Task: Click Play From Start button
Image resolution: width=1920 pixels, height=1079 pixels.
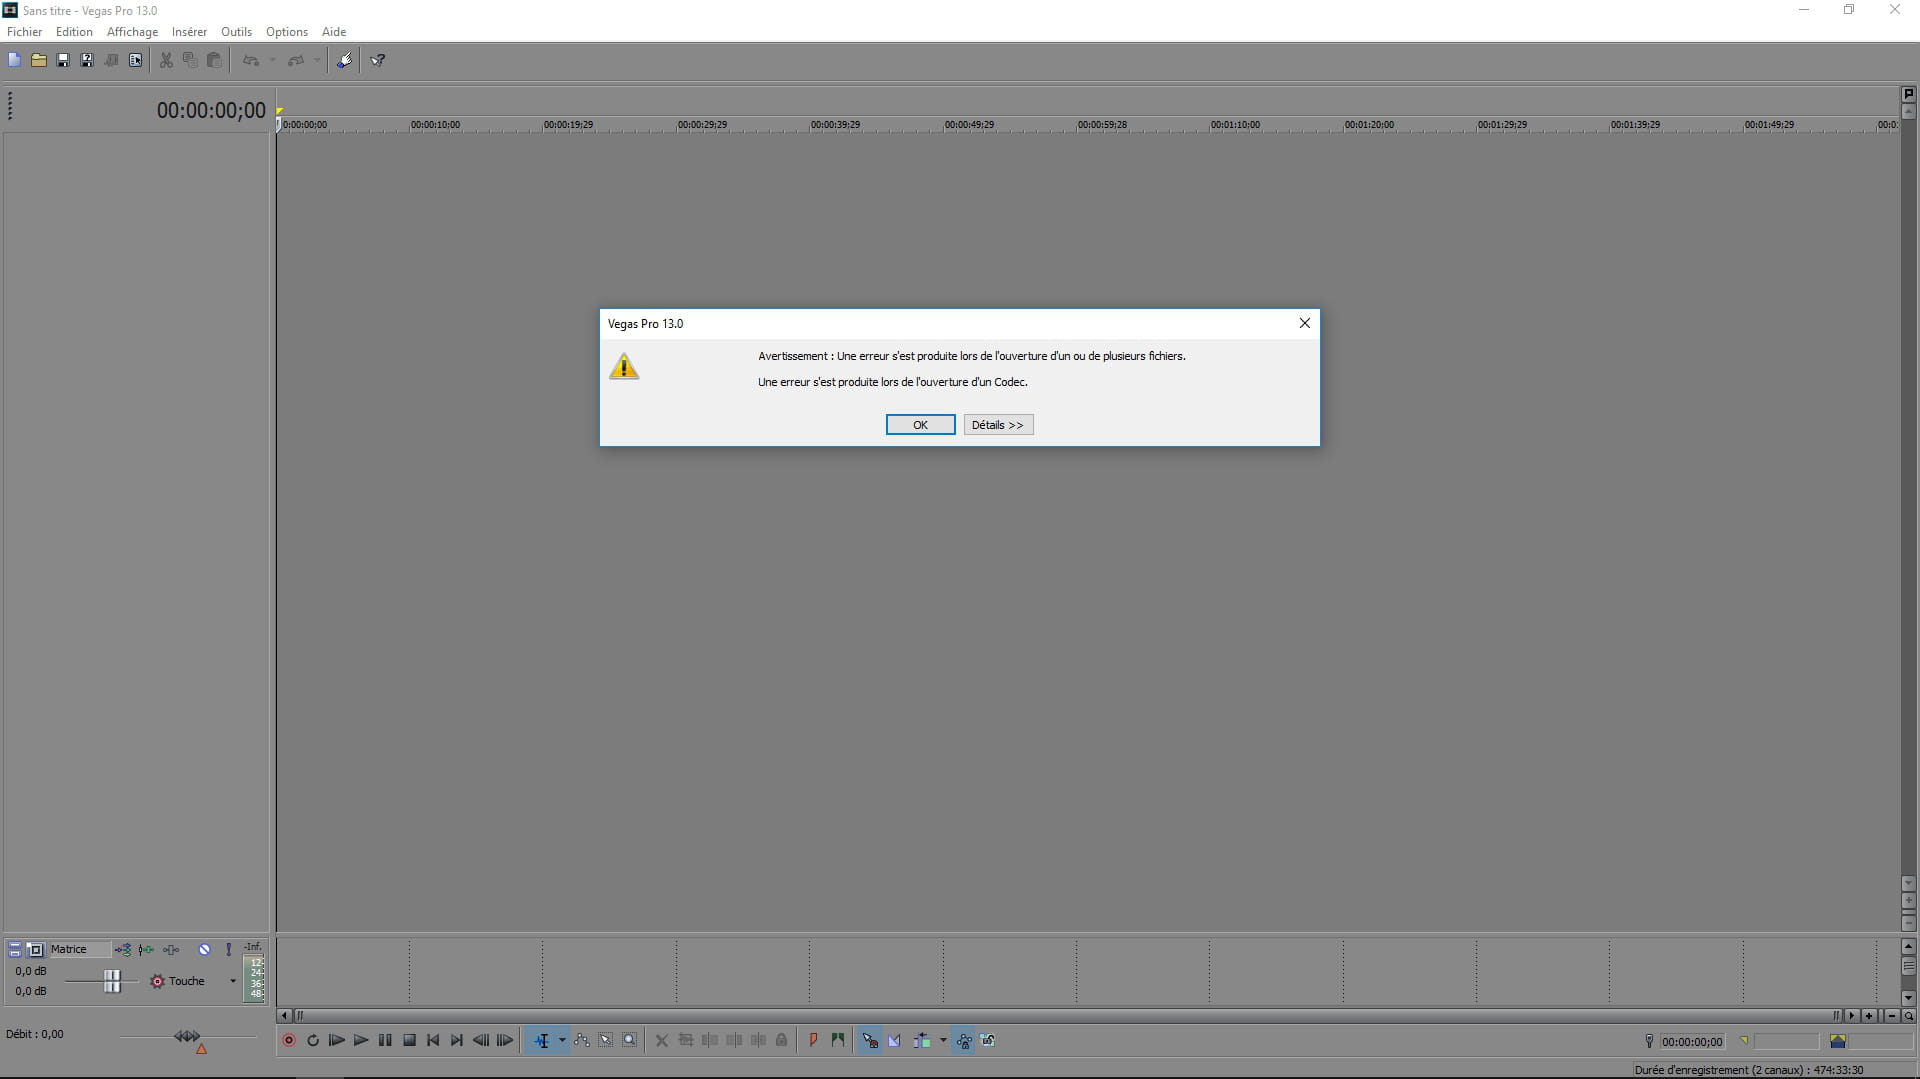Action: (x=337, y=1040)
